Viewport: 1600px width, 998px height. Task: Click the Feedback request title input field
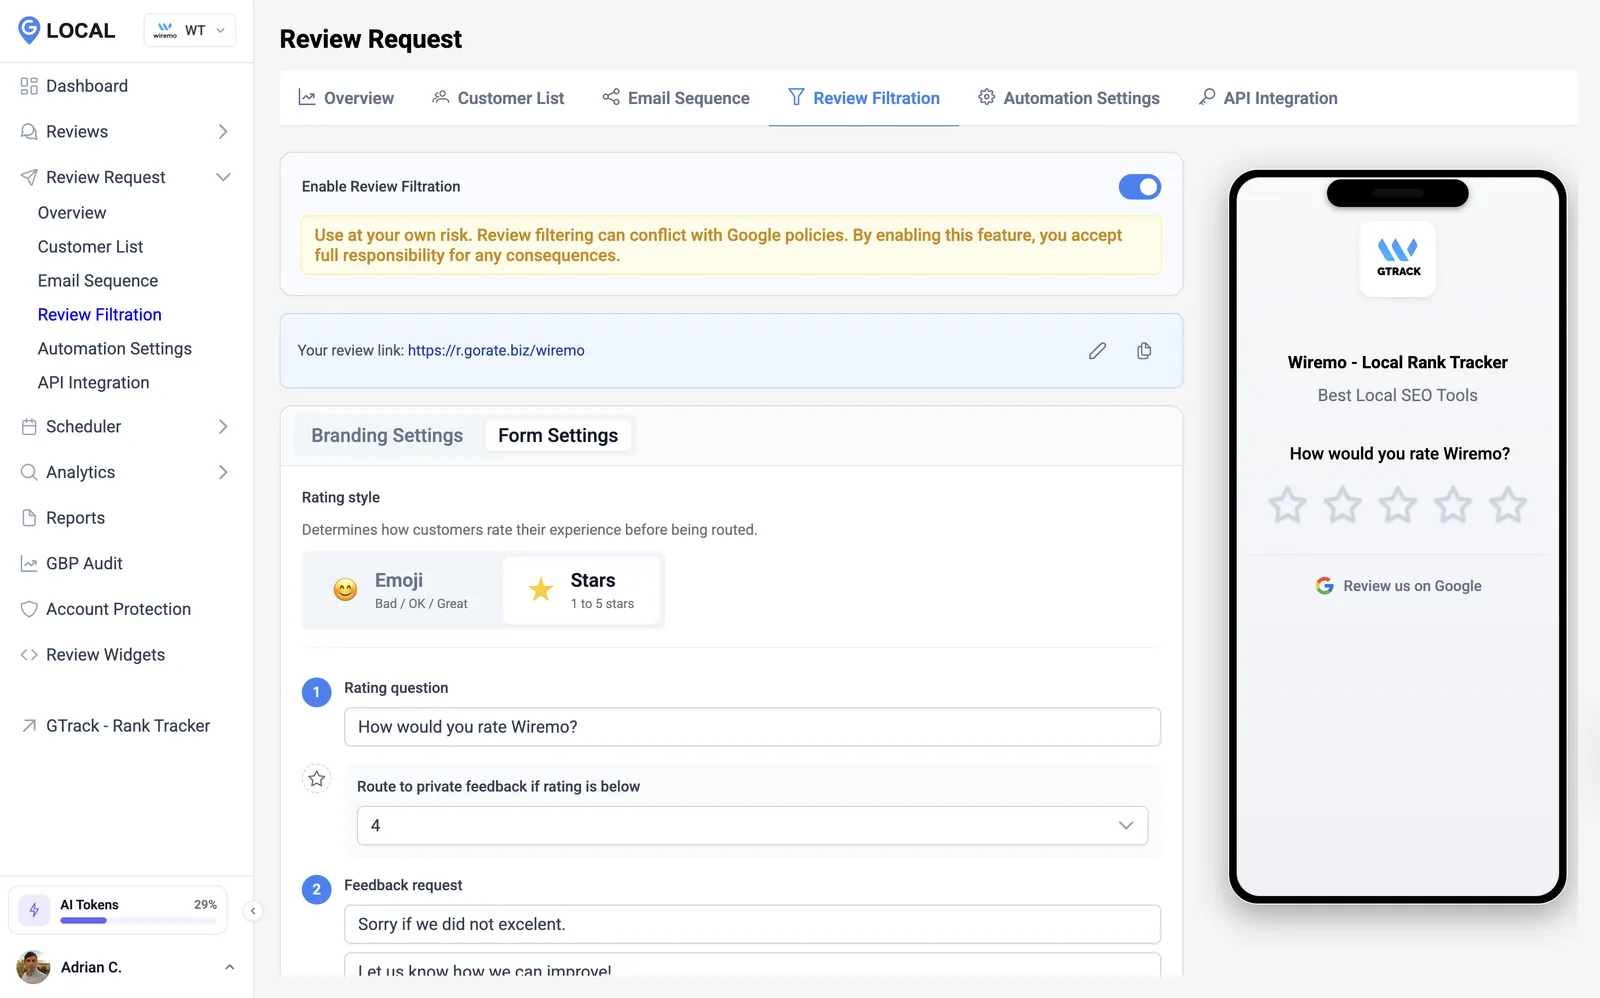(x=752, y=925)
